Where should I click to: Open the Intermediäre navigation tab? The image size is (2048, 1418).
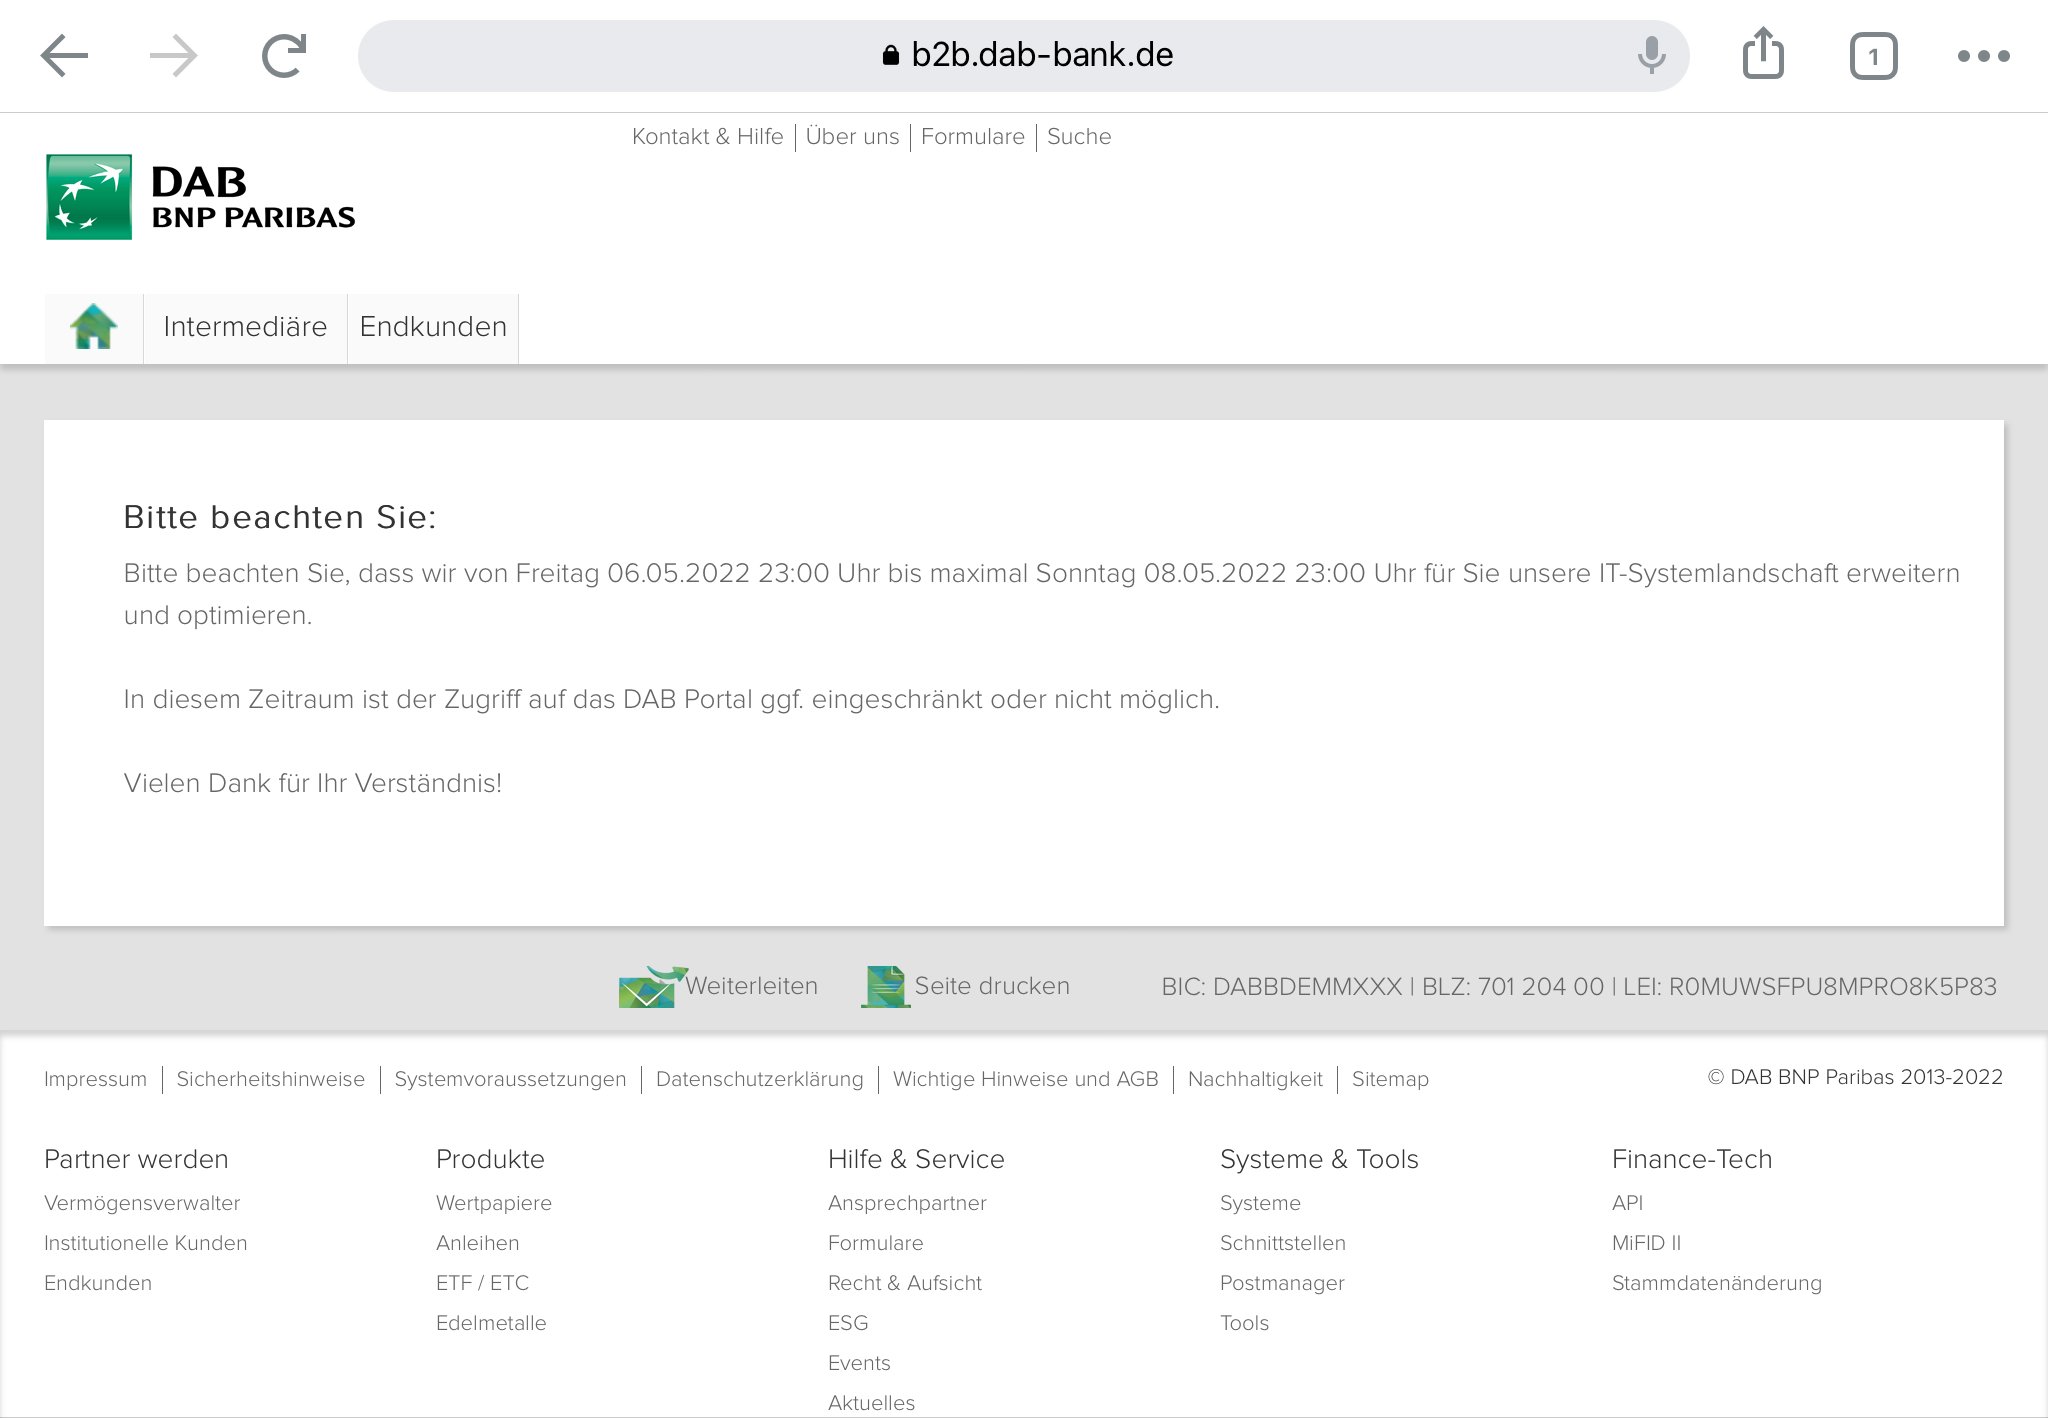pos(245,327)
